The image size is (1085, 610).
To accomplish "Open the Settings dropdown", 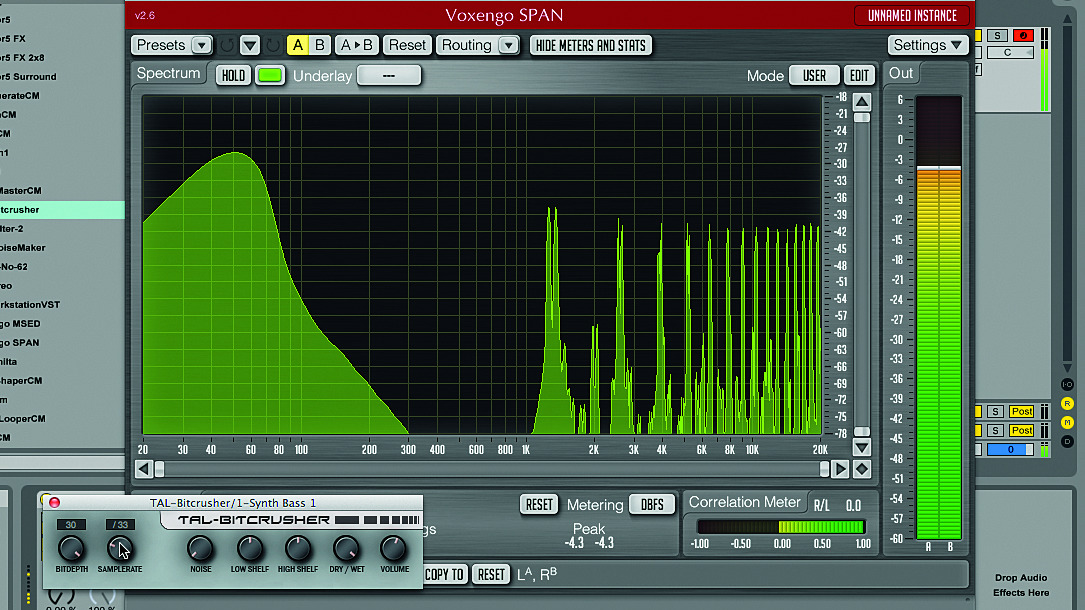I will click(927, 46).
